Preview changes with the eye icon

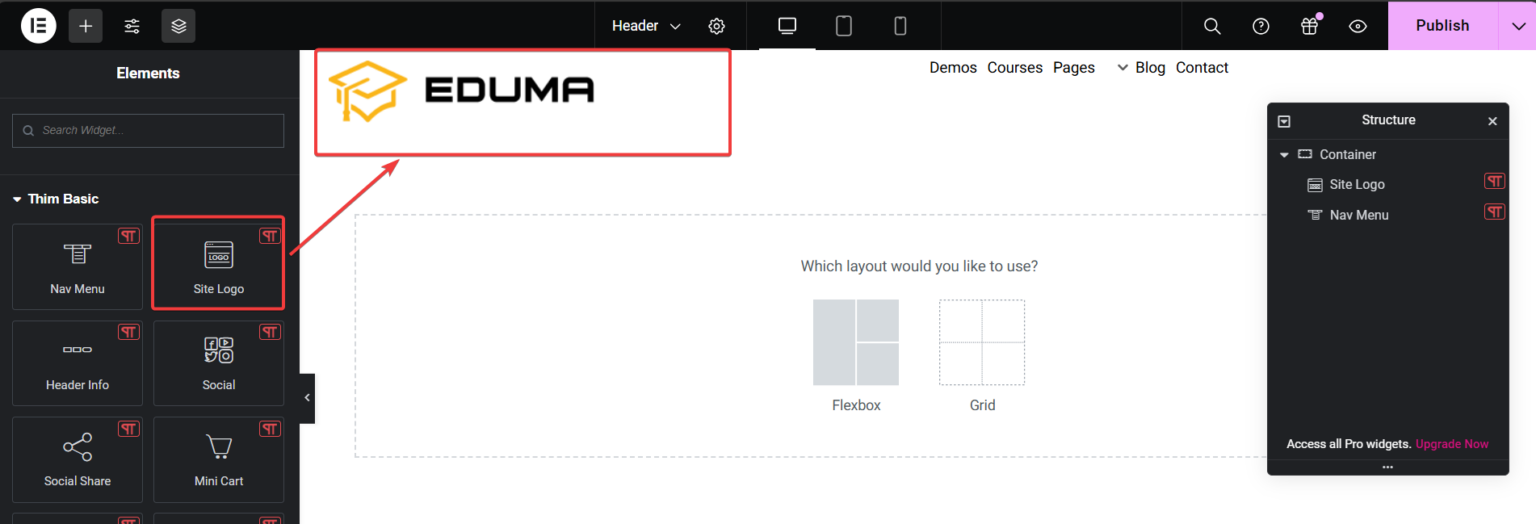[1358, 26]
